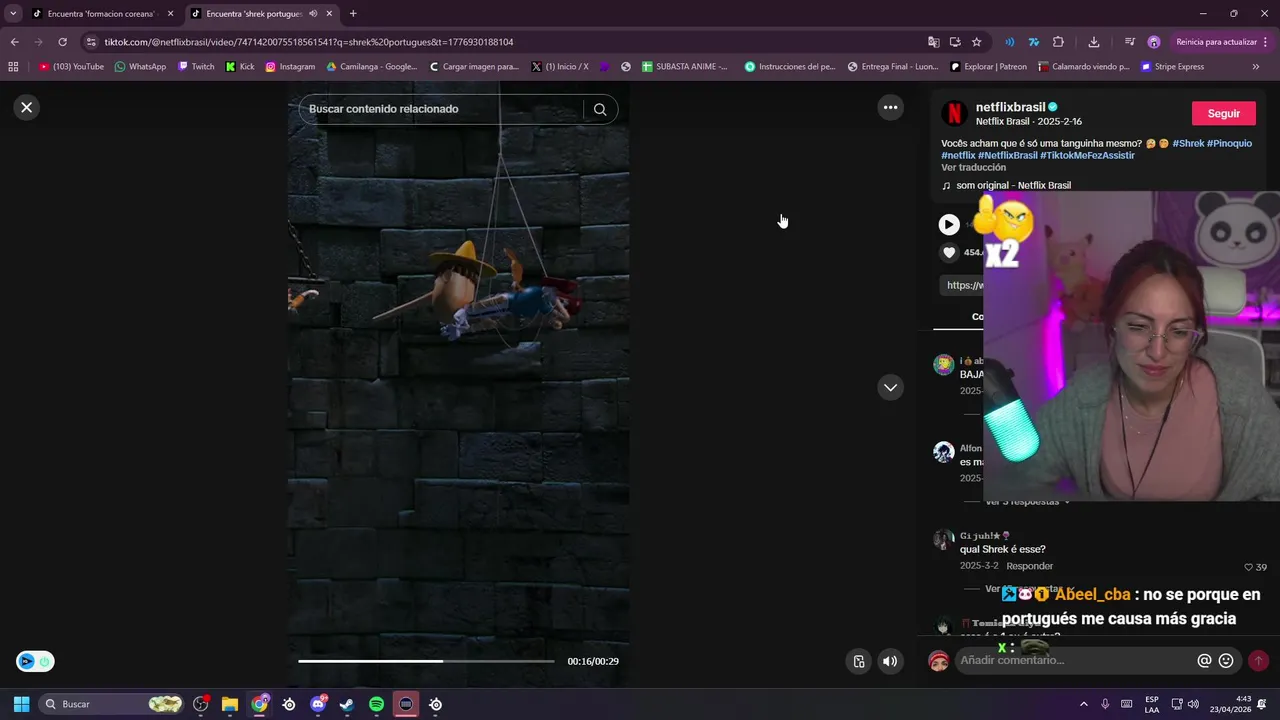Open the #TiktokMeFezAssistir hashtag
The width and height of the screenshot is (1280, 720).
[x=1087, y=155]
